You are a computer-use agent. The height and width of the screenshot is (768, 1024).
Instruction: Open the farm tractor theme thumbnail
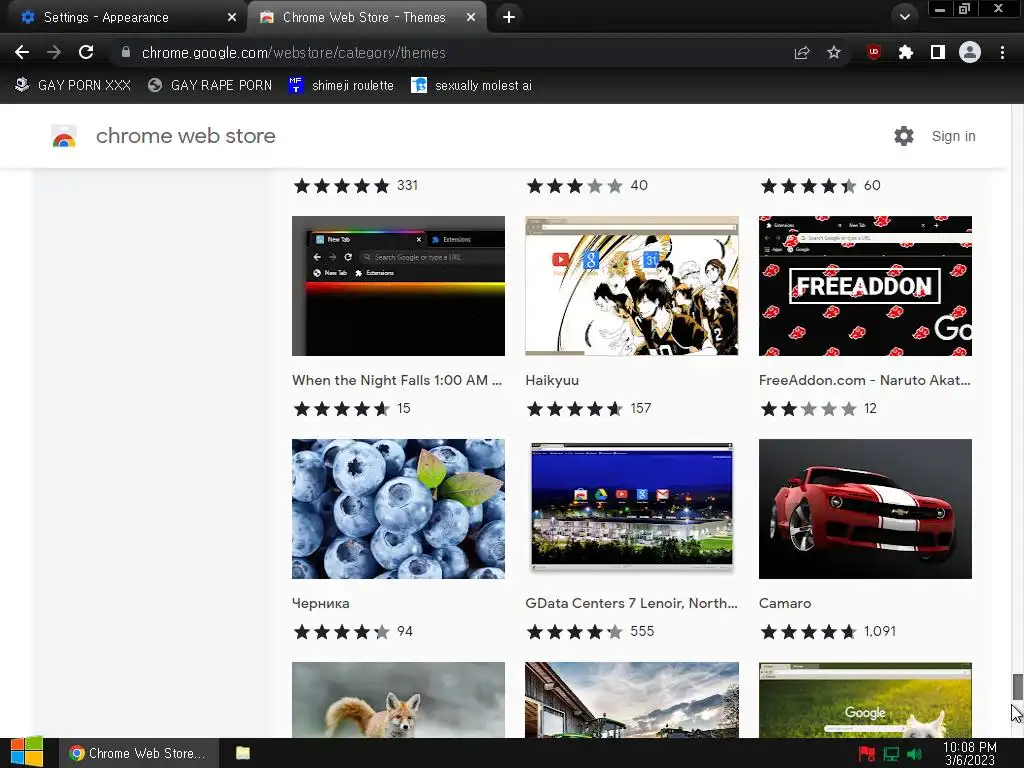(x=632, y=700)
